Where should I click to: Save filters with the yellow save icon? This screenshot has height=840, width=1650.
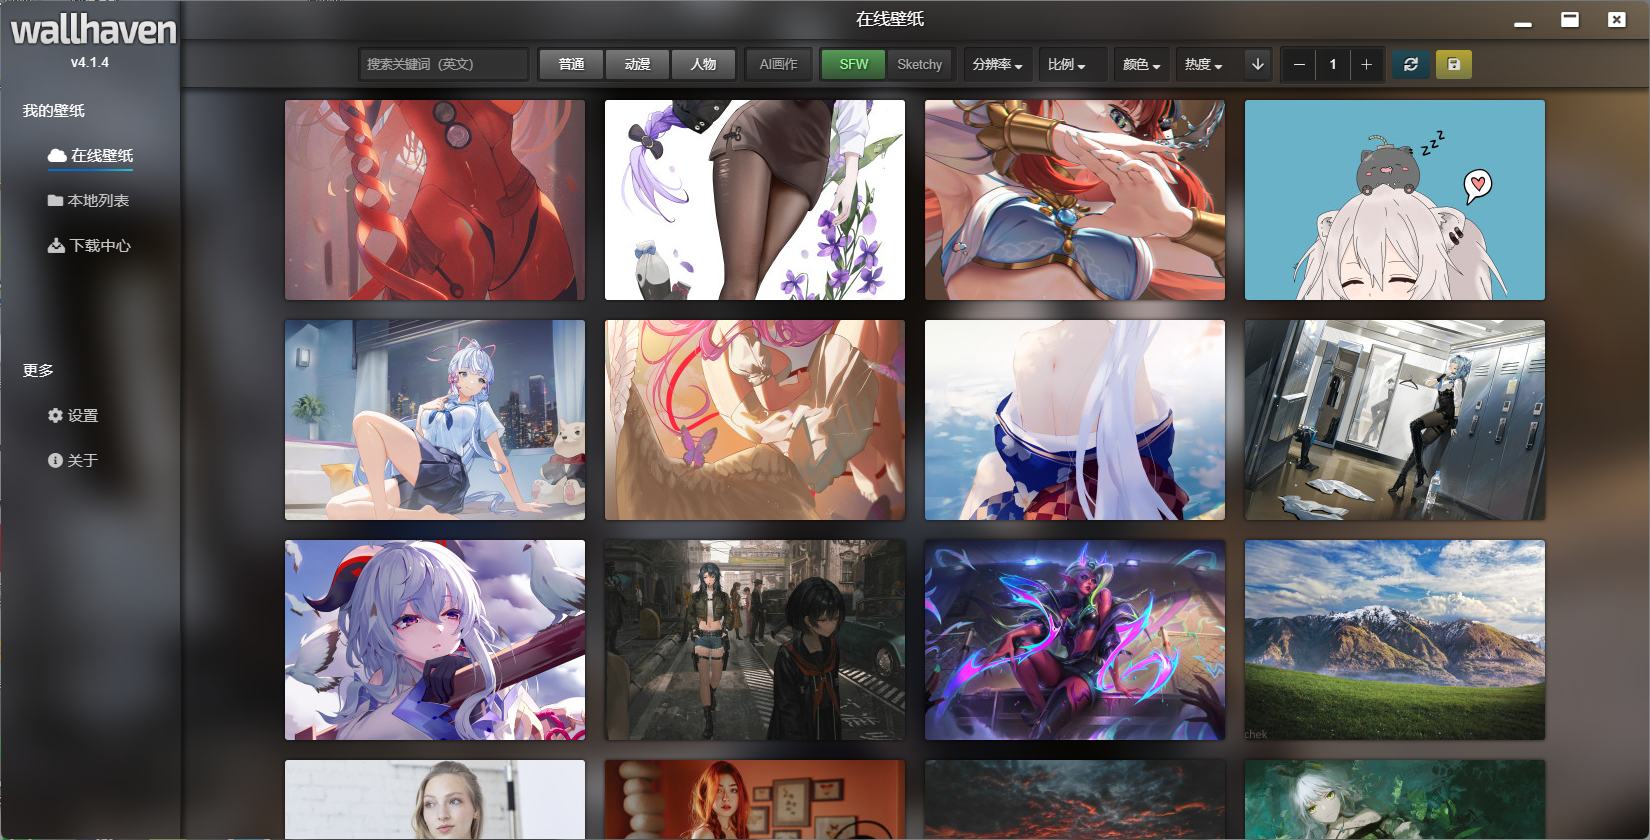click(x=1454, y=64)
